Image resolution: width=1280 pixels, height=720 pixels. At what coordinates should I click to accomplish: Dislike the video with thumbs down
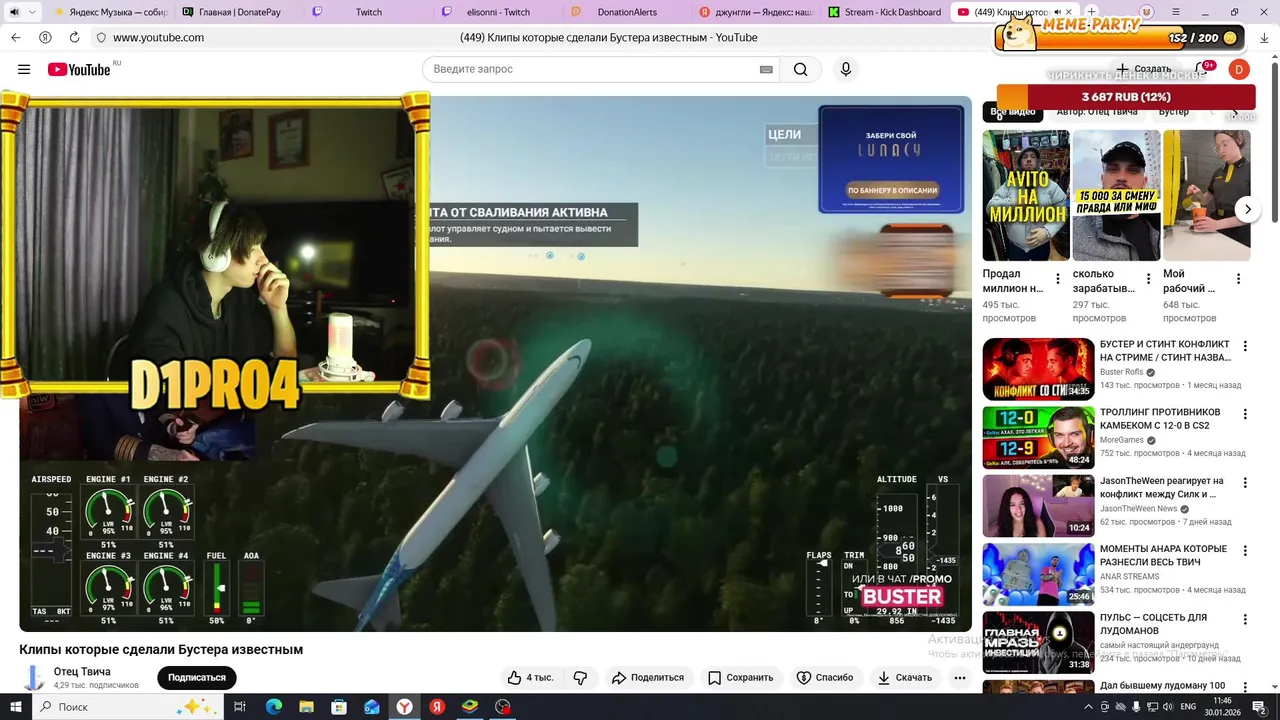coord(580,677)
